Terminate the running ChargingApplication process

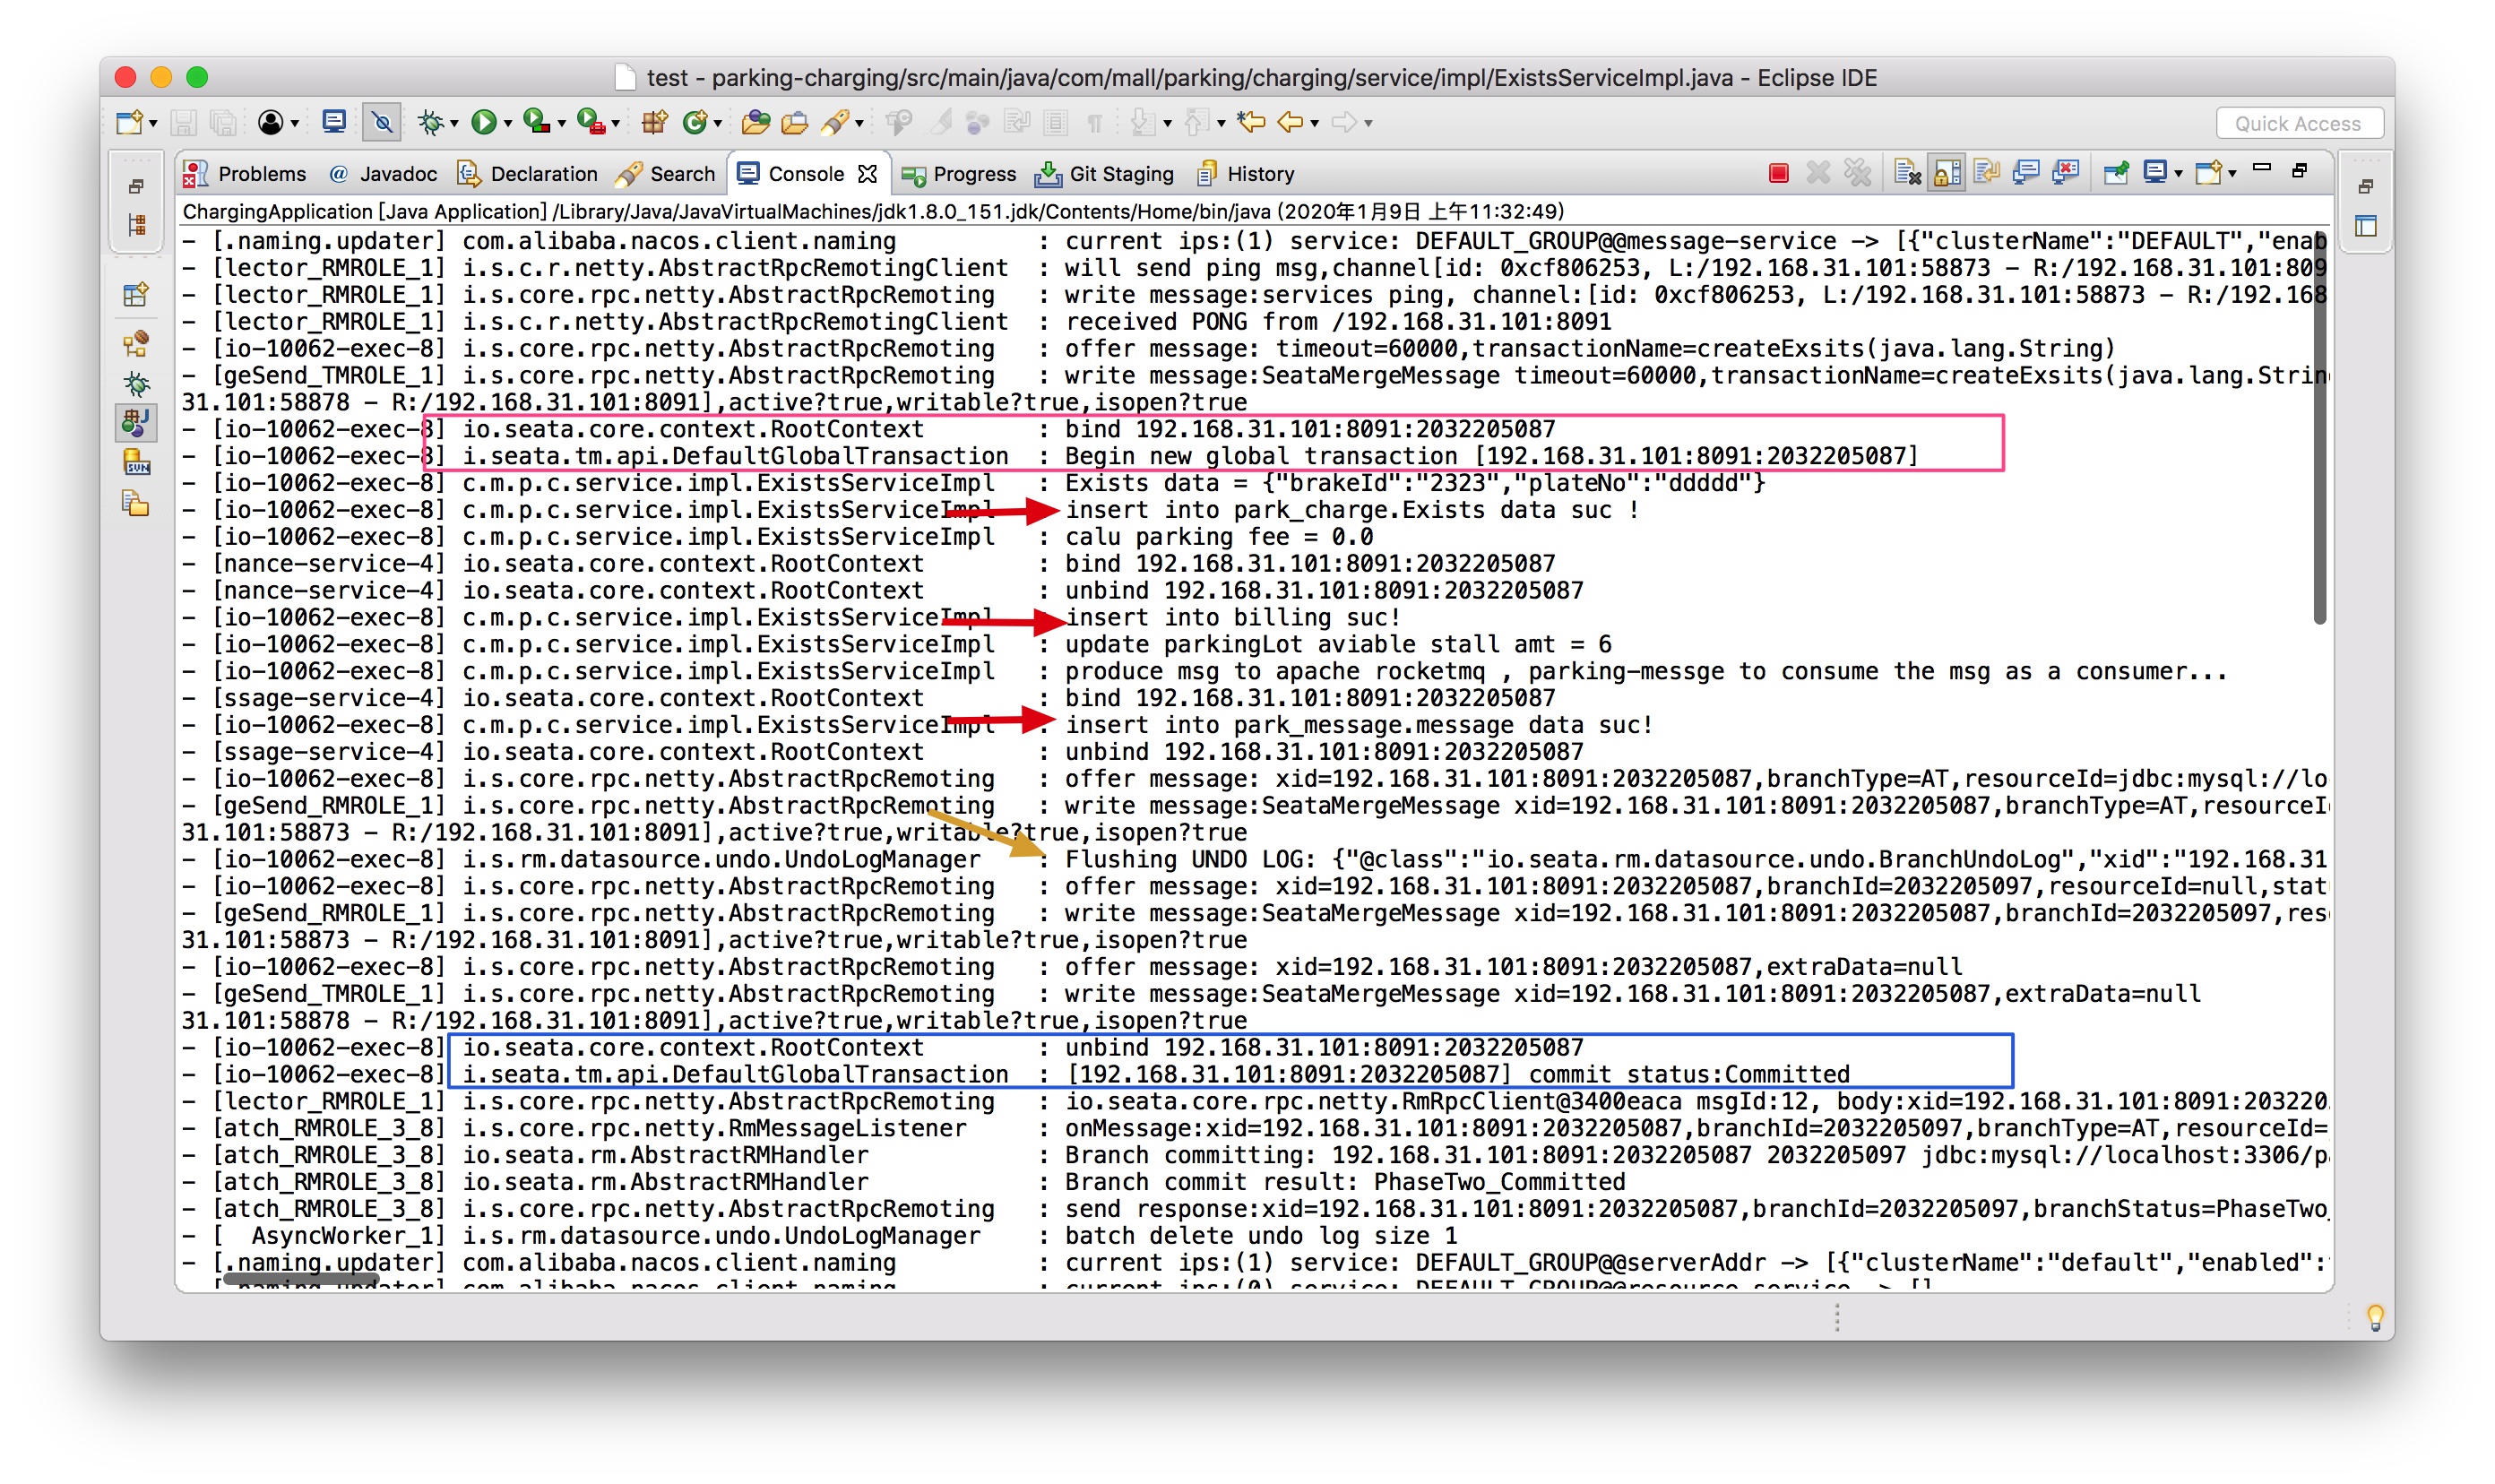[1778, 174]
